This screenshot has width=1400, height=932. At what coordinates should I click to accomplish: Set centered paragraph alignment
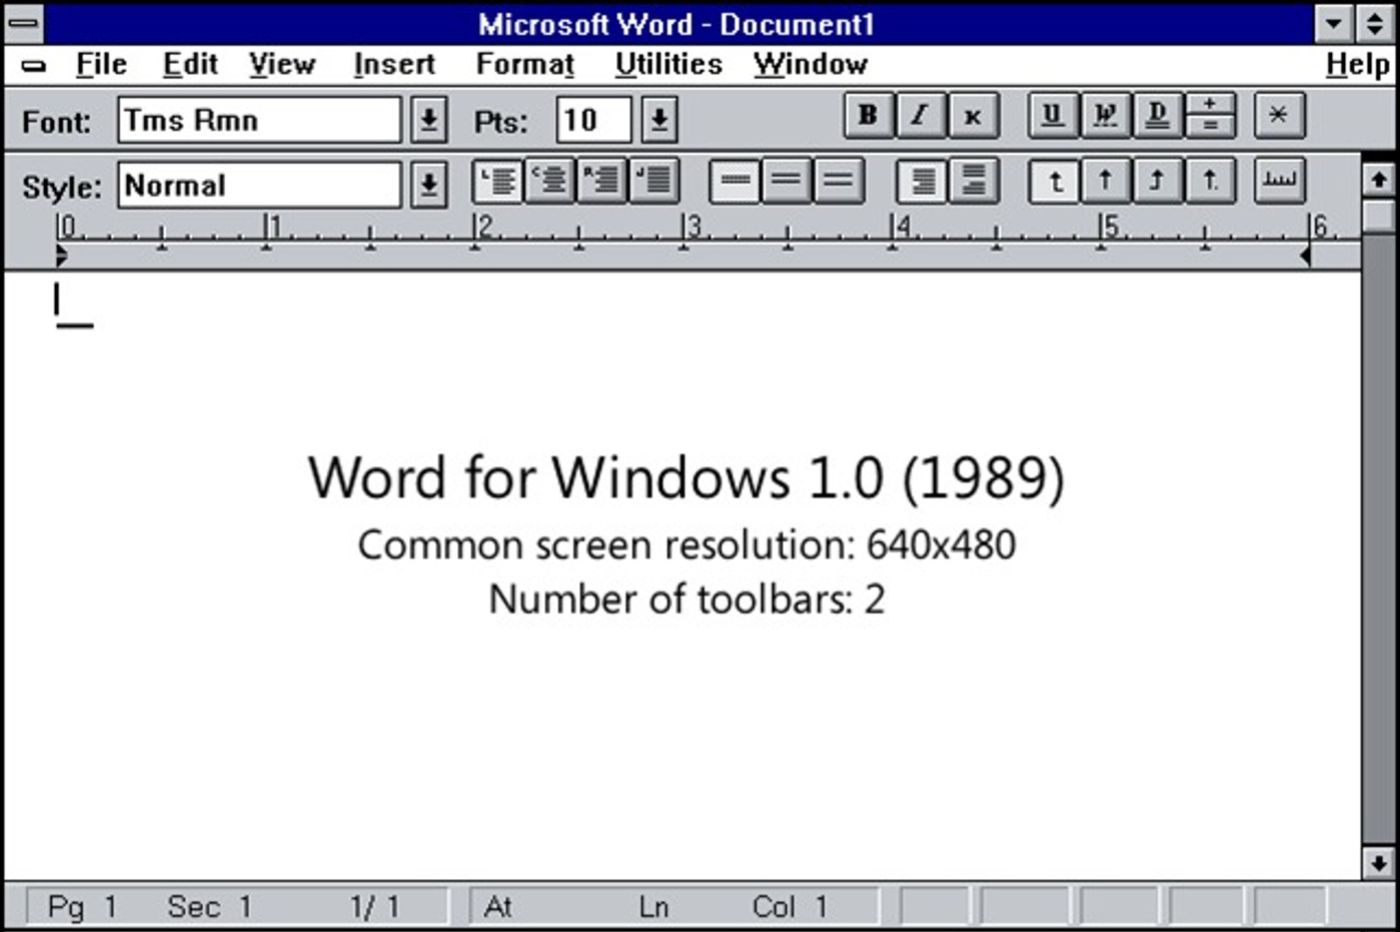(x=550, y=182)
